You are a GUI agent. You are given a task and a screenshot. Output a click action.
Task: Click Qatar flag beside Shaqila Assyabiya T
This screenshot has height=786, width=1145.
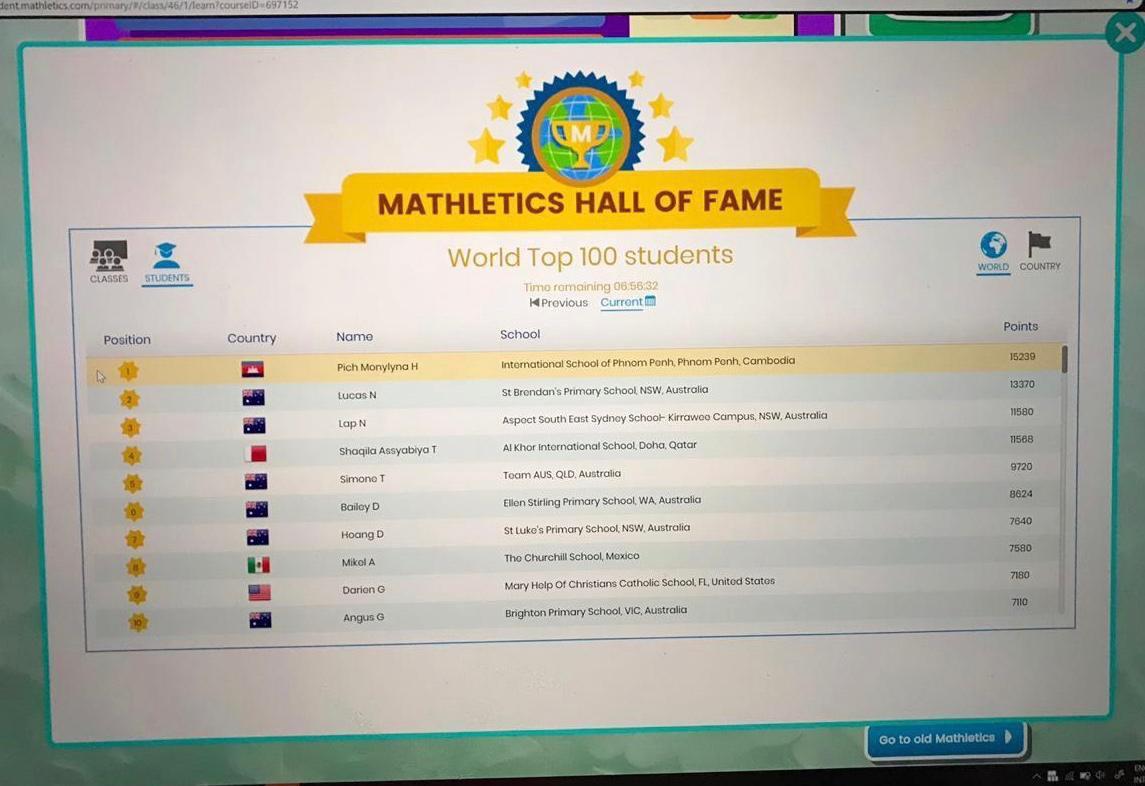(255, 453)
